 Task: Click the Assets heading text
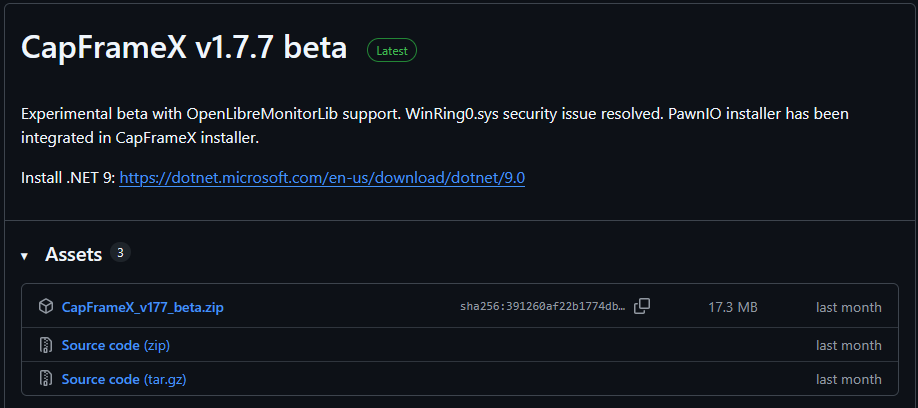tap(73, 255)
